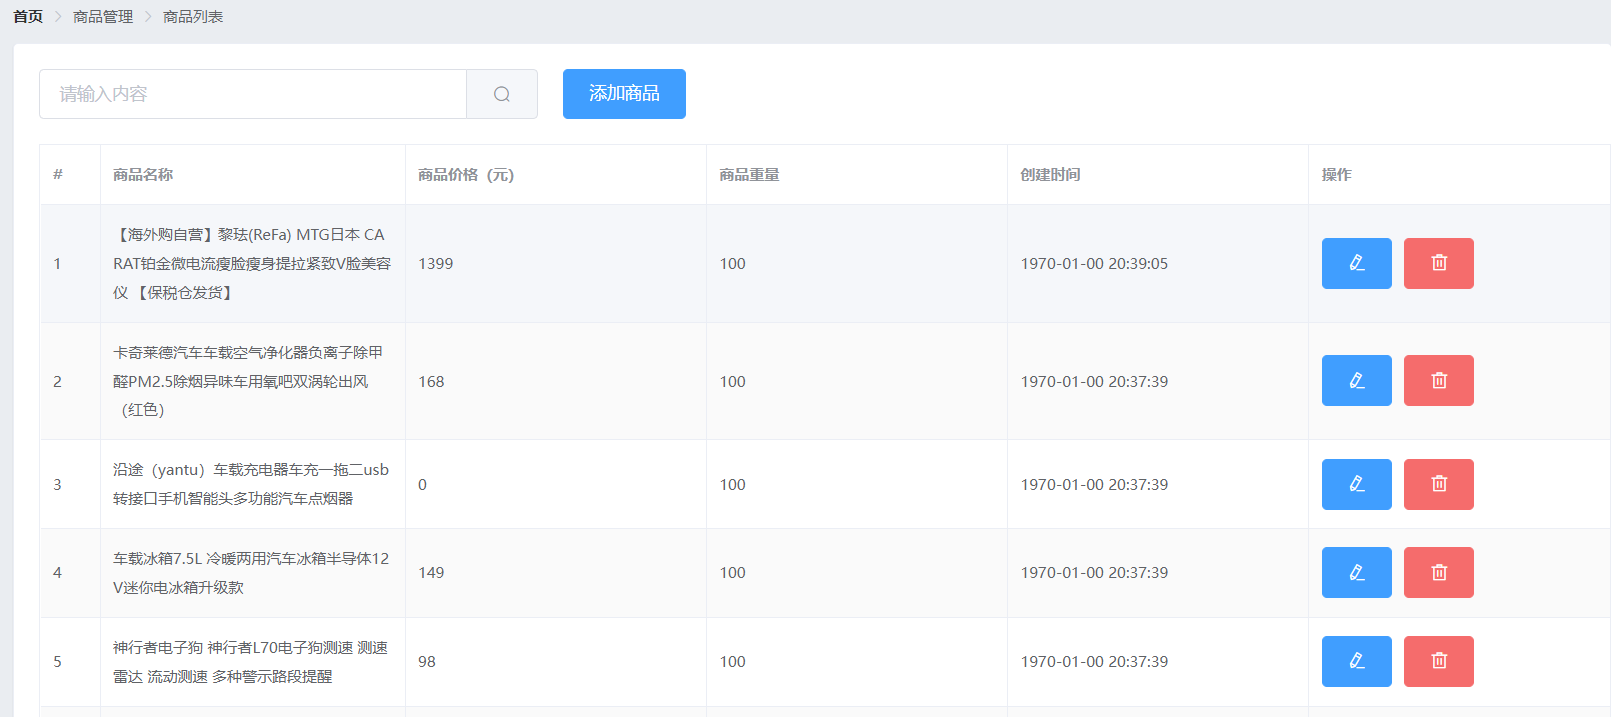
Task: Click the 商品价格 (元) column header
Action: (x=466, y=175)
